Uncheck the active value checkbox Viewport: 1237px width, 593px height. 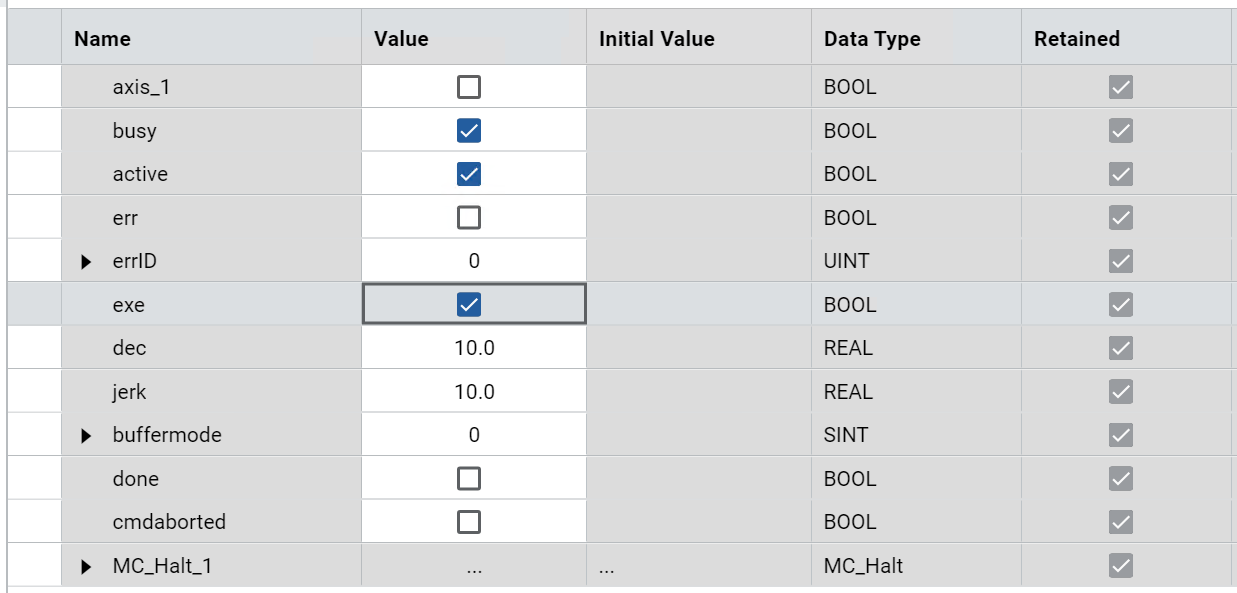pyautogui.click(x=468, y=174)
